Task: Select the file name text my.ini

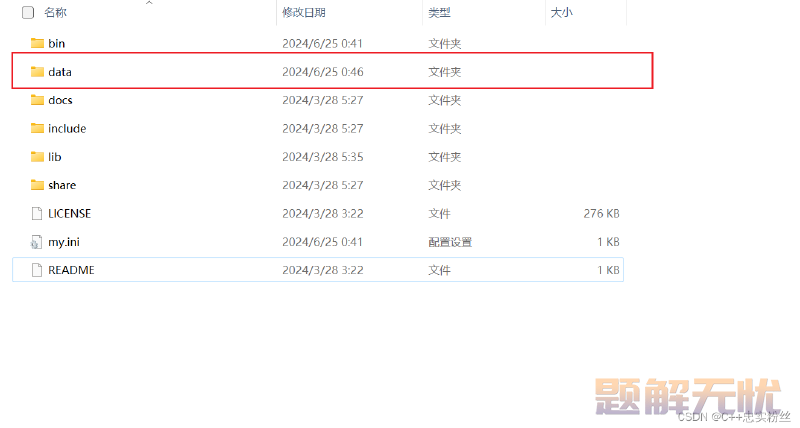Action: 64,242
